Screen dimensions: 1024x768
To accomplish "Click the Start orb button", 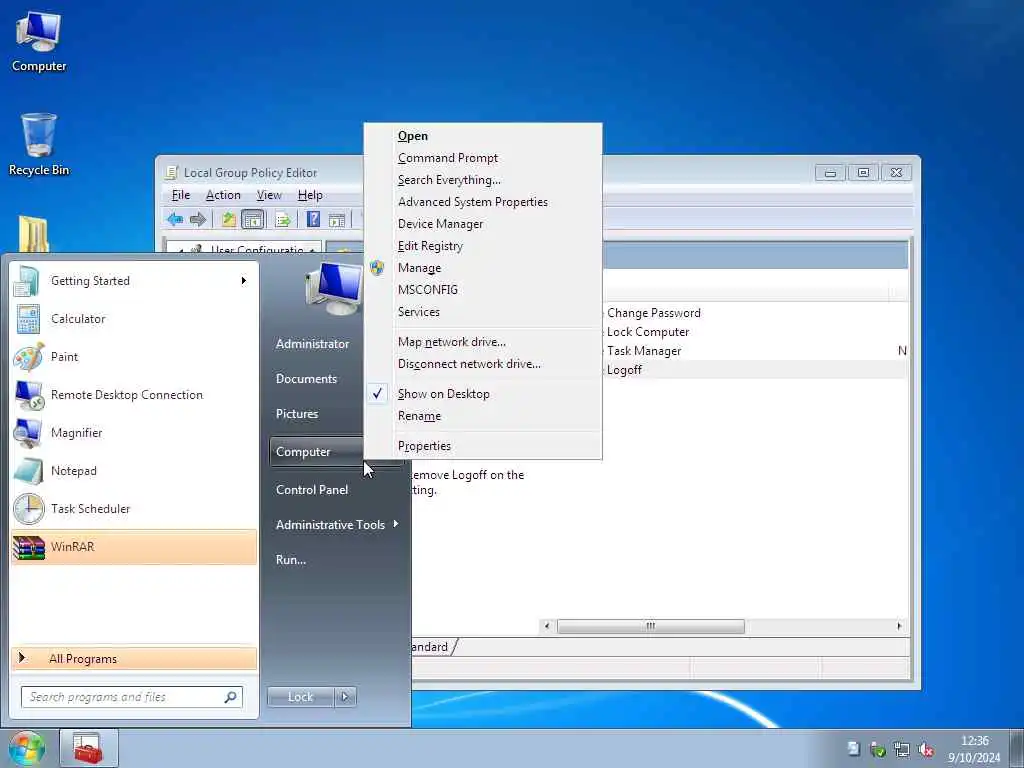I will (26, 748).
